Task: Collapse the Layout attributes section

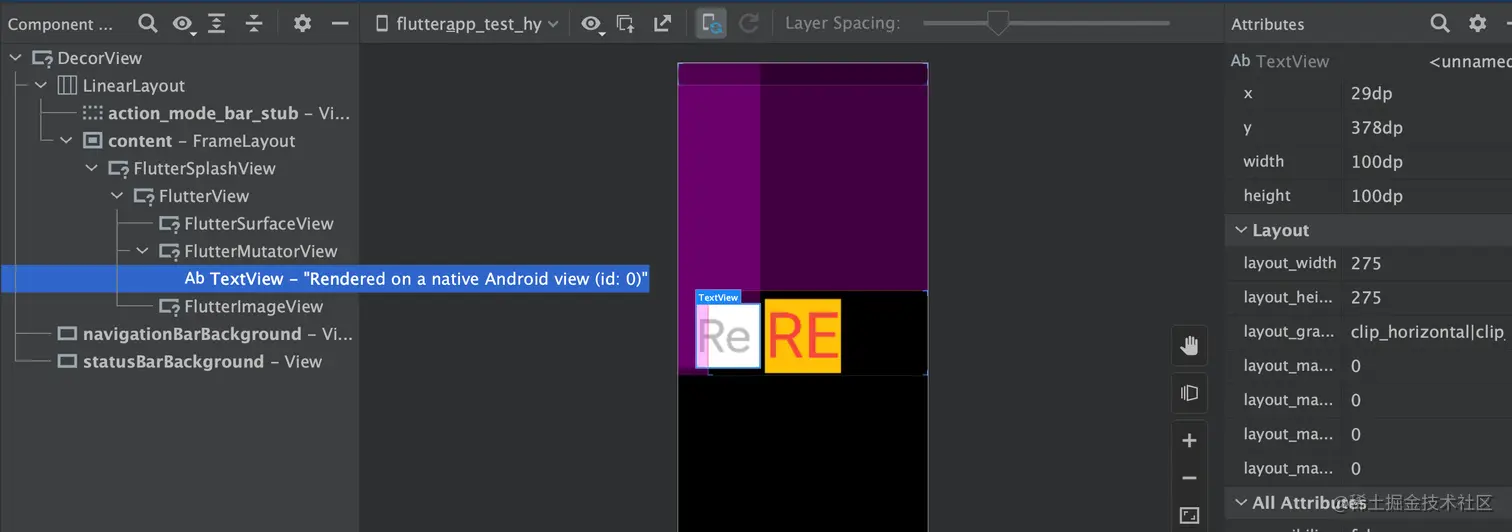Action: (1241, 230)
